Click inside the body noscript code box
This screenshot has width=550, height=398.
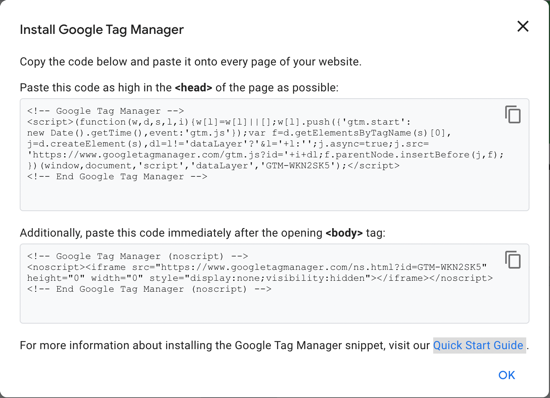click(x=274, y=284)
